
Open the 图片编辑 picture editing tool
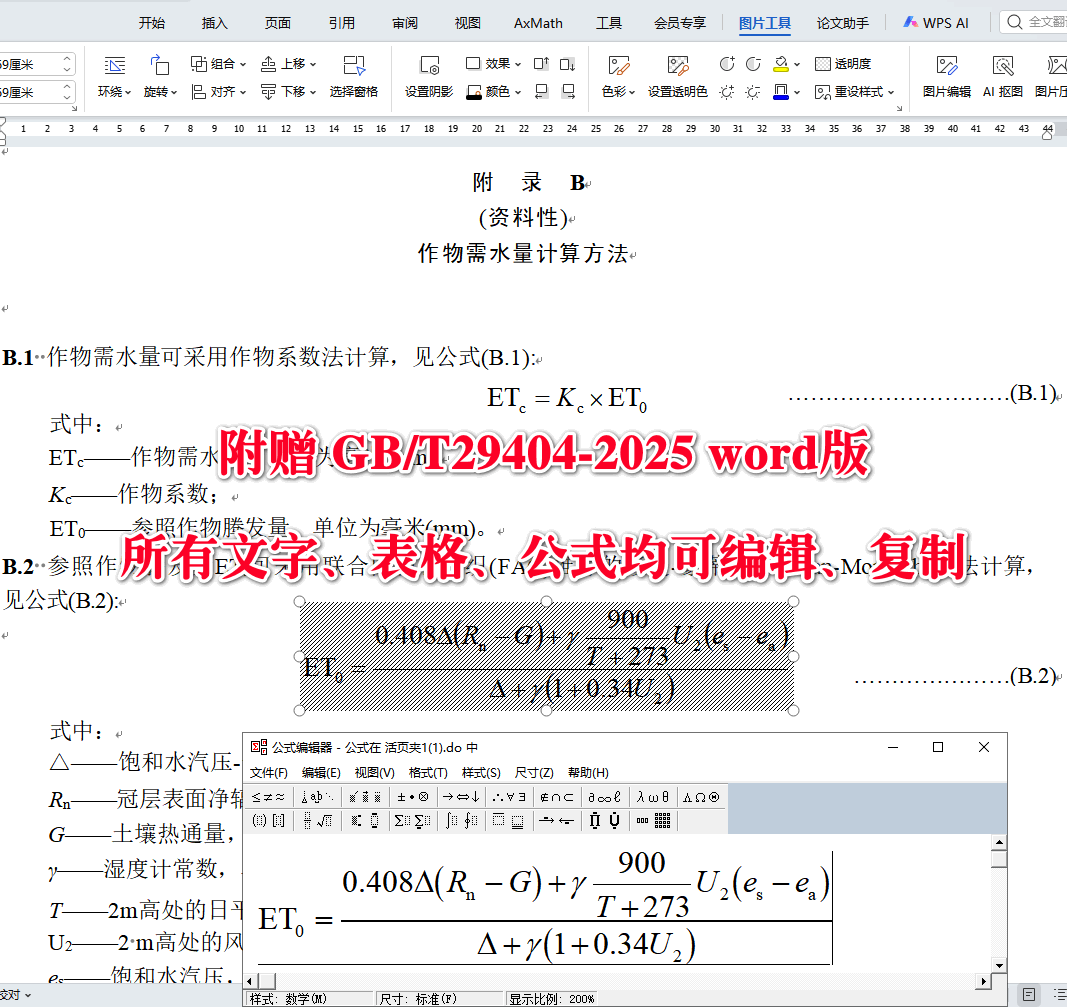click(946, 76)
